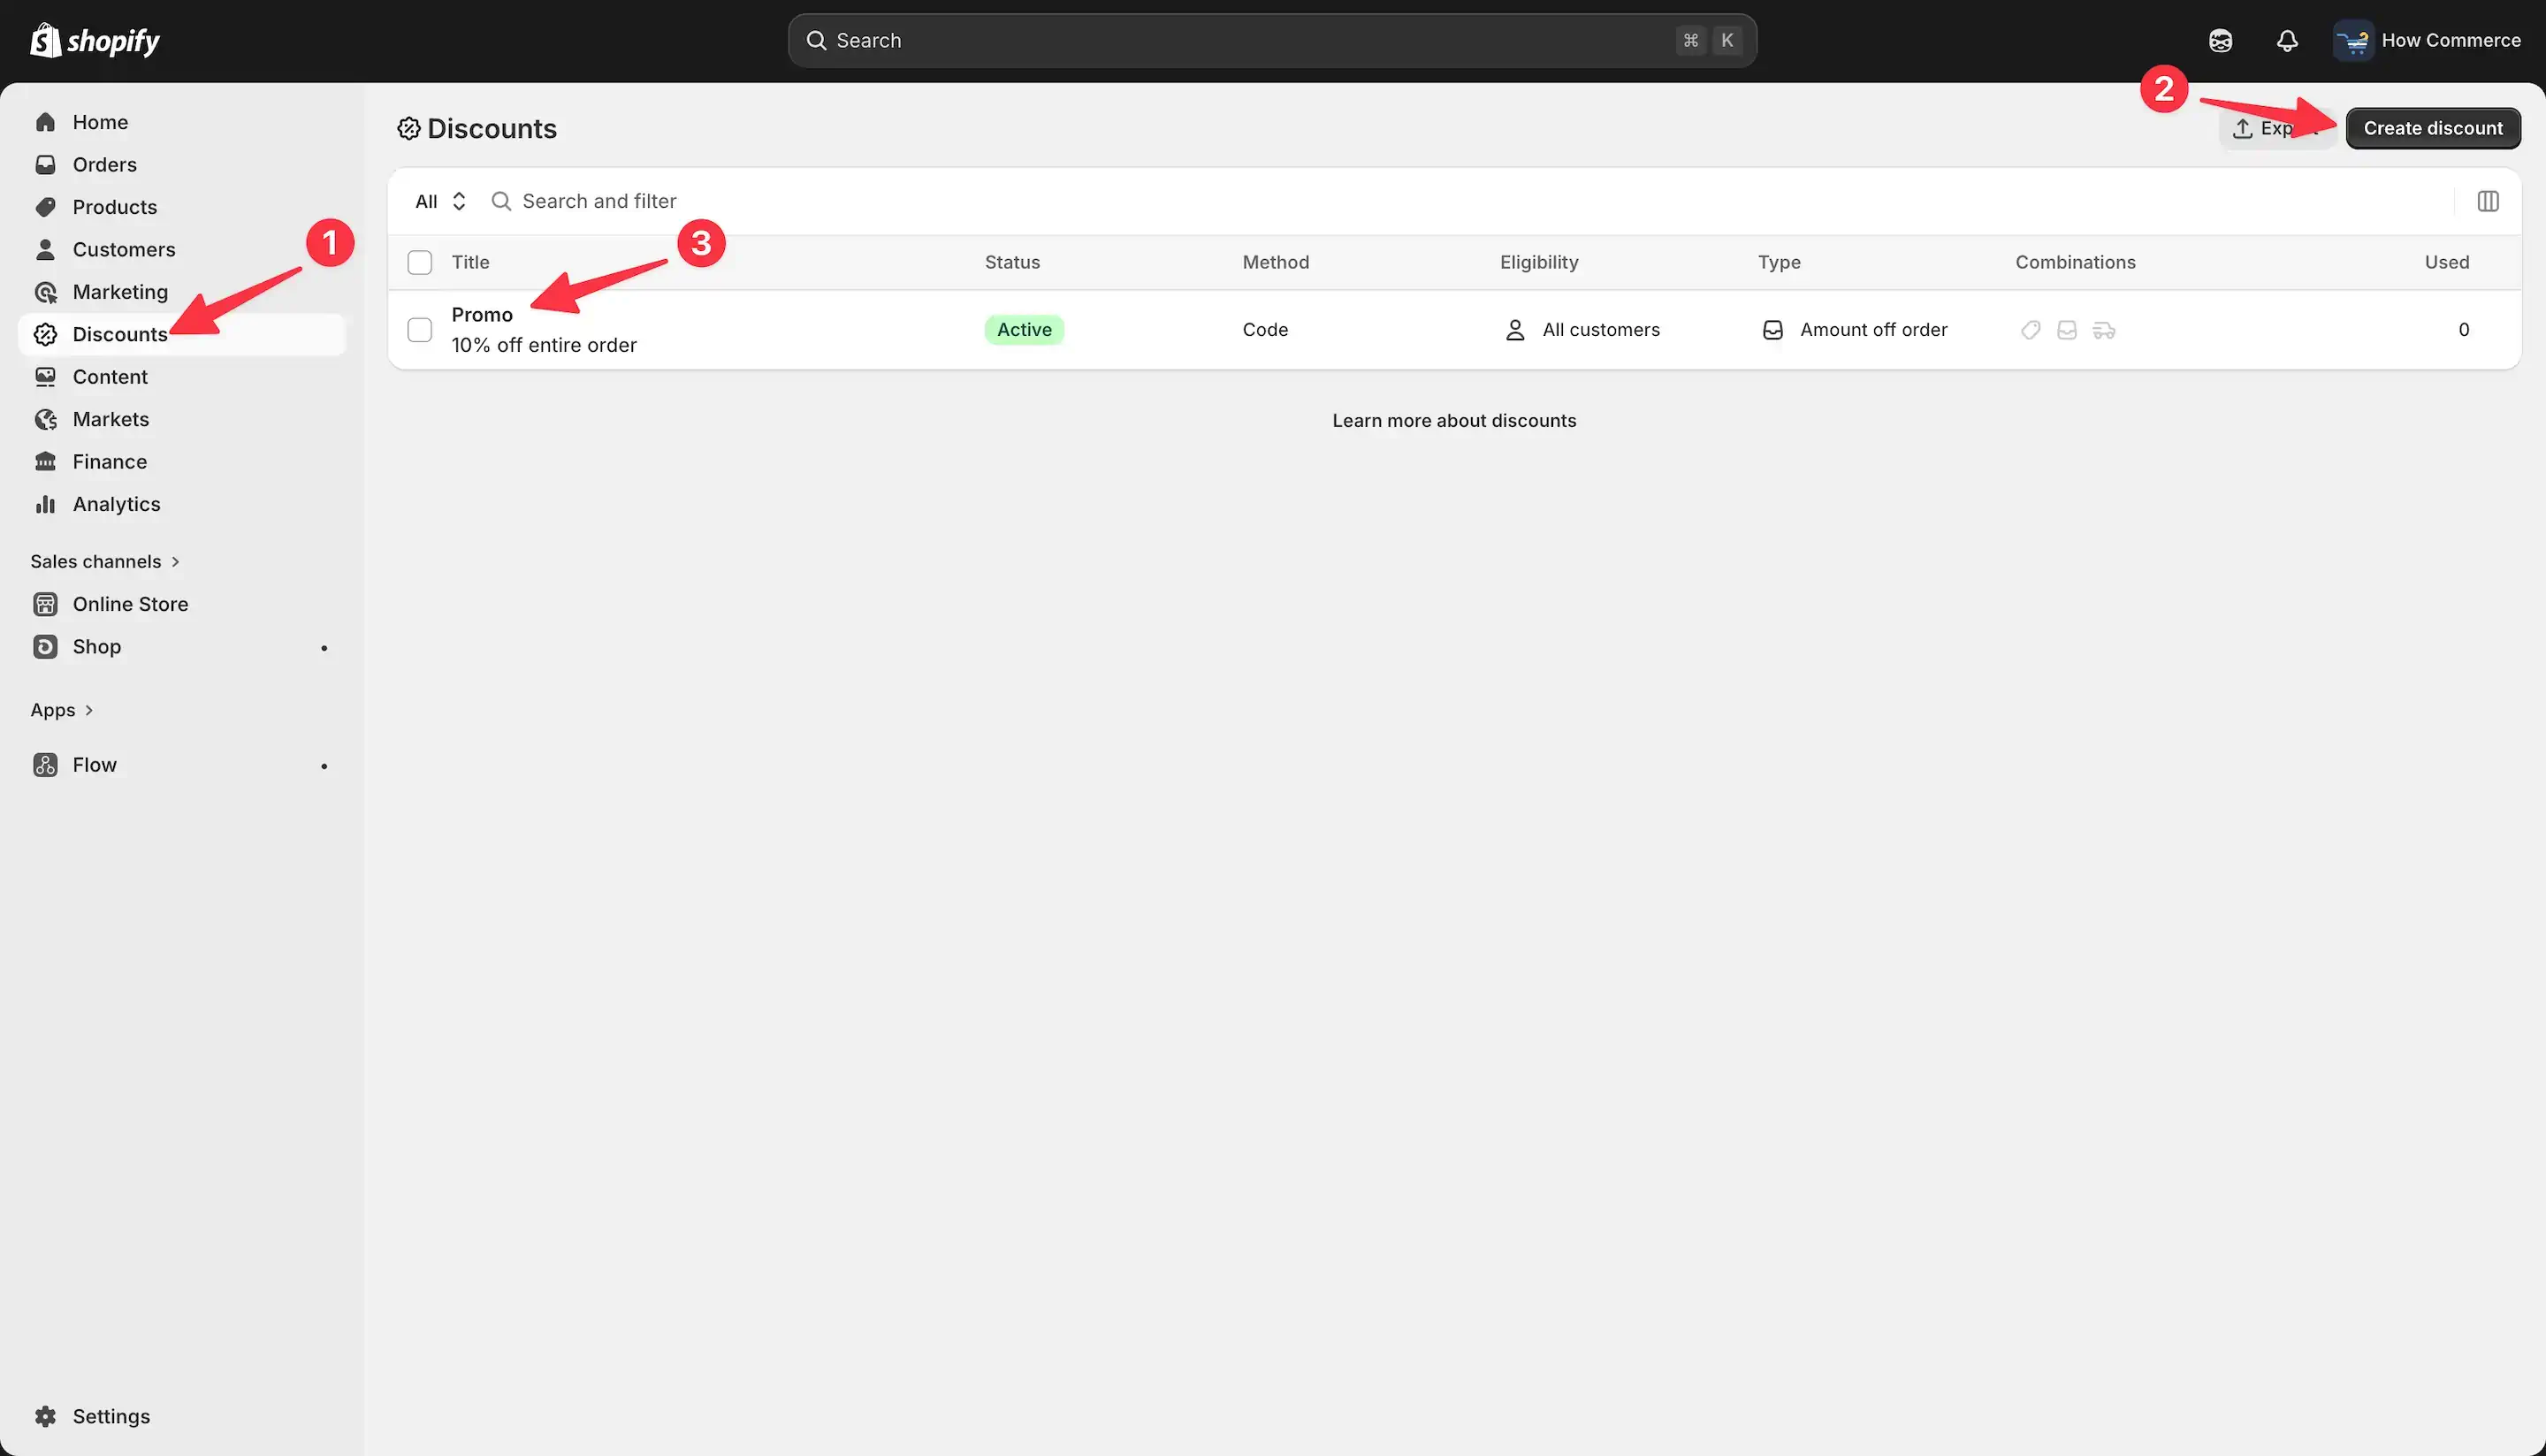Open Online Store sales channel
The height and width of the screenshot is (1456, 2546).
182,604
